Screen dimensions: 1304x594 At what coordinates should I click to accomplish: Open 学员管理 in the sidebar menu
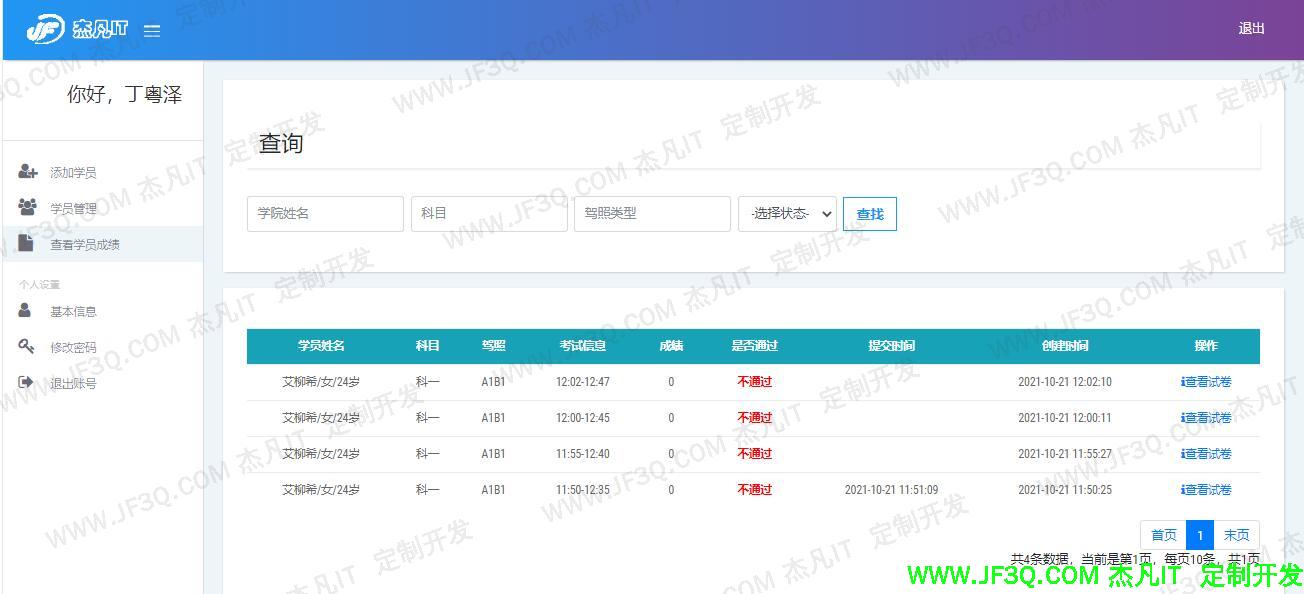pyautogui.click(x=73, y=209)
